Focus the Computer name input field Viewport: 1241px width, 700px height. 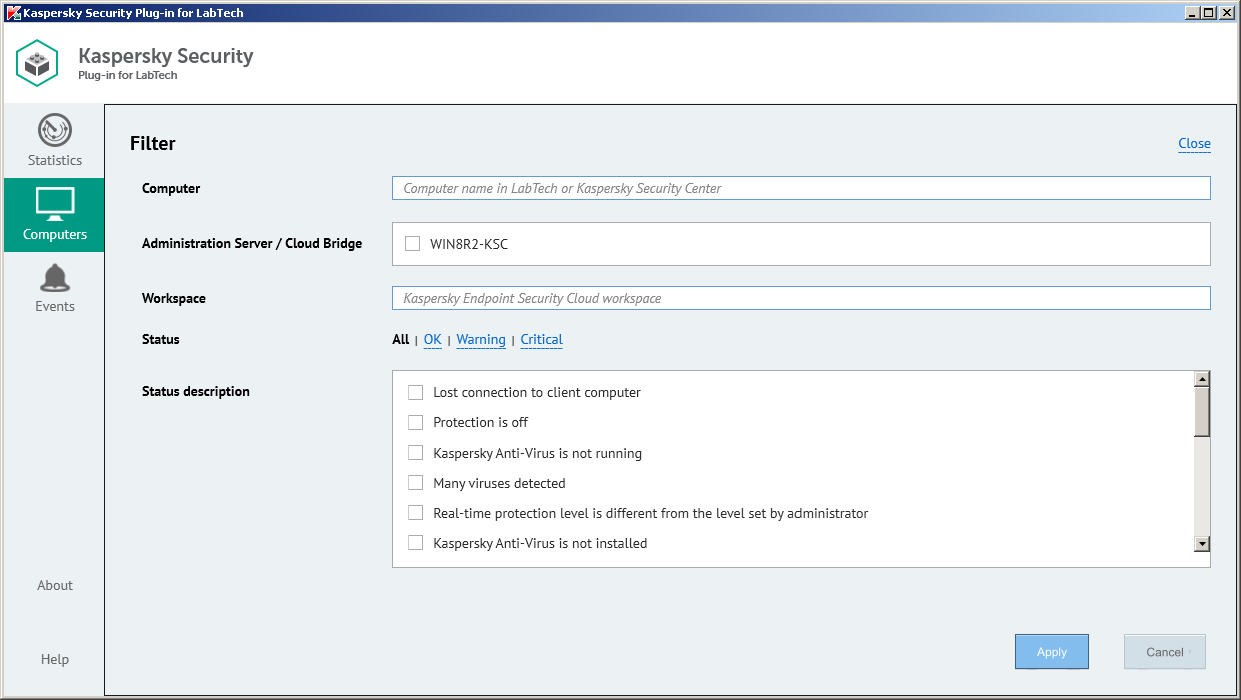point(800,188)
